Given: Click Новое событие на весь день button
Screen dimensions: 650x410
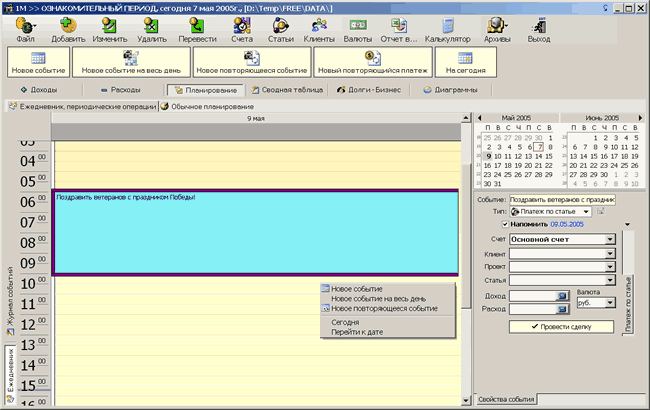Looking at the screenshot, I should (x=131, y=62).
